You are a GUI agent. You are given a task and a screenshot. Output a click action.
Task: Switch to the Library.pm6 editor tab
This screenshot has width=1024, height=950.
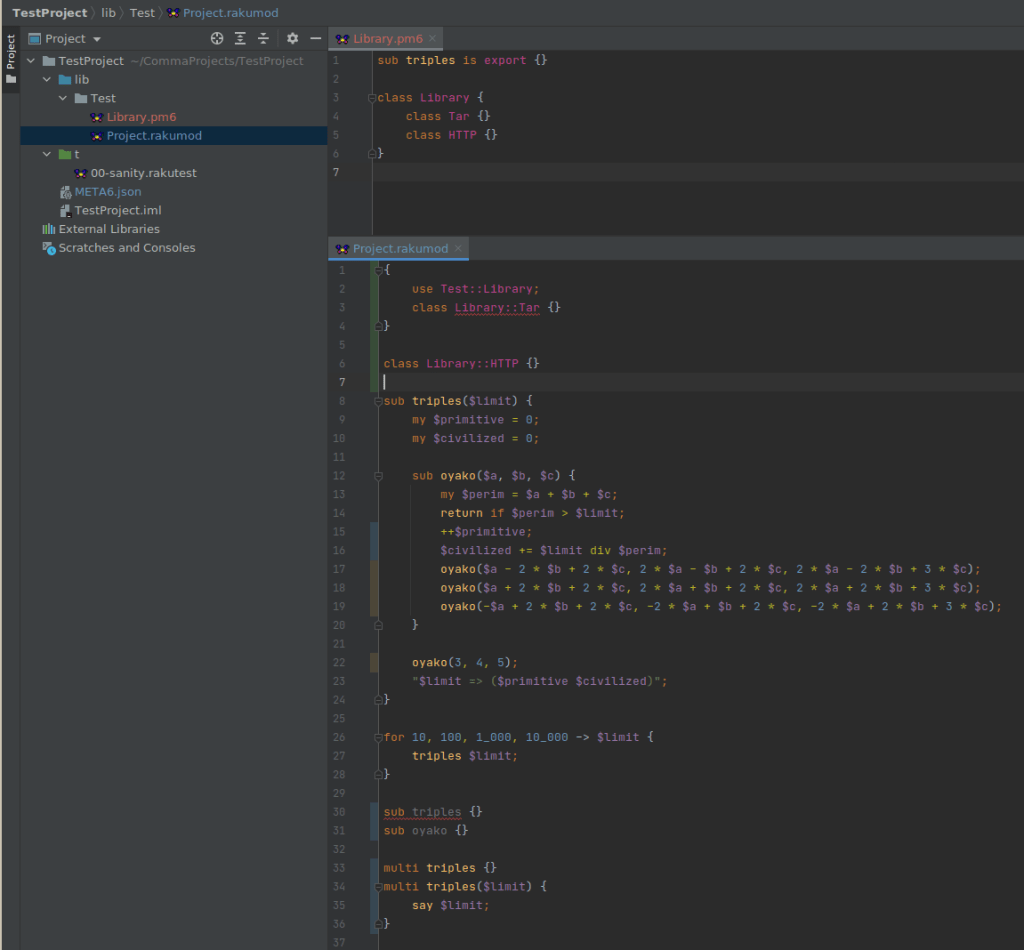tap(388, 39)
